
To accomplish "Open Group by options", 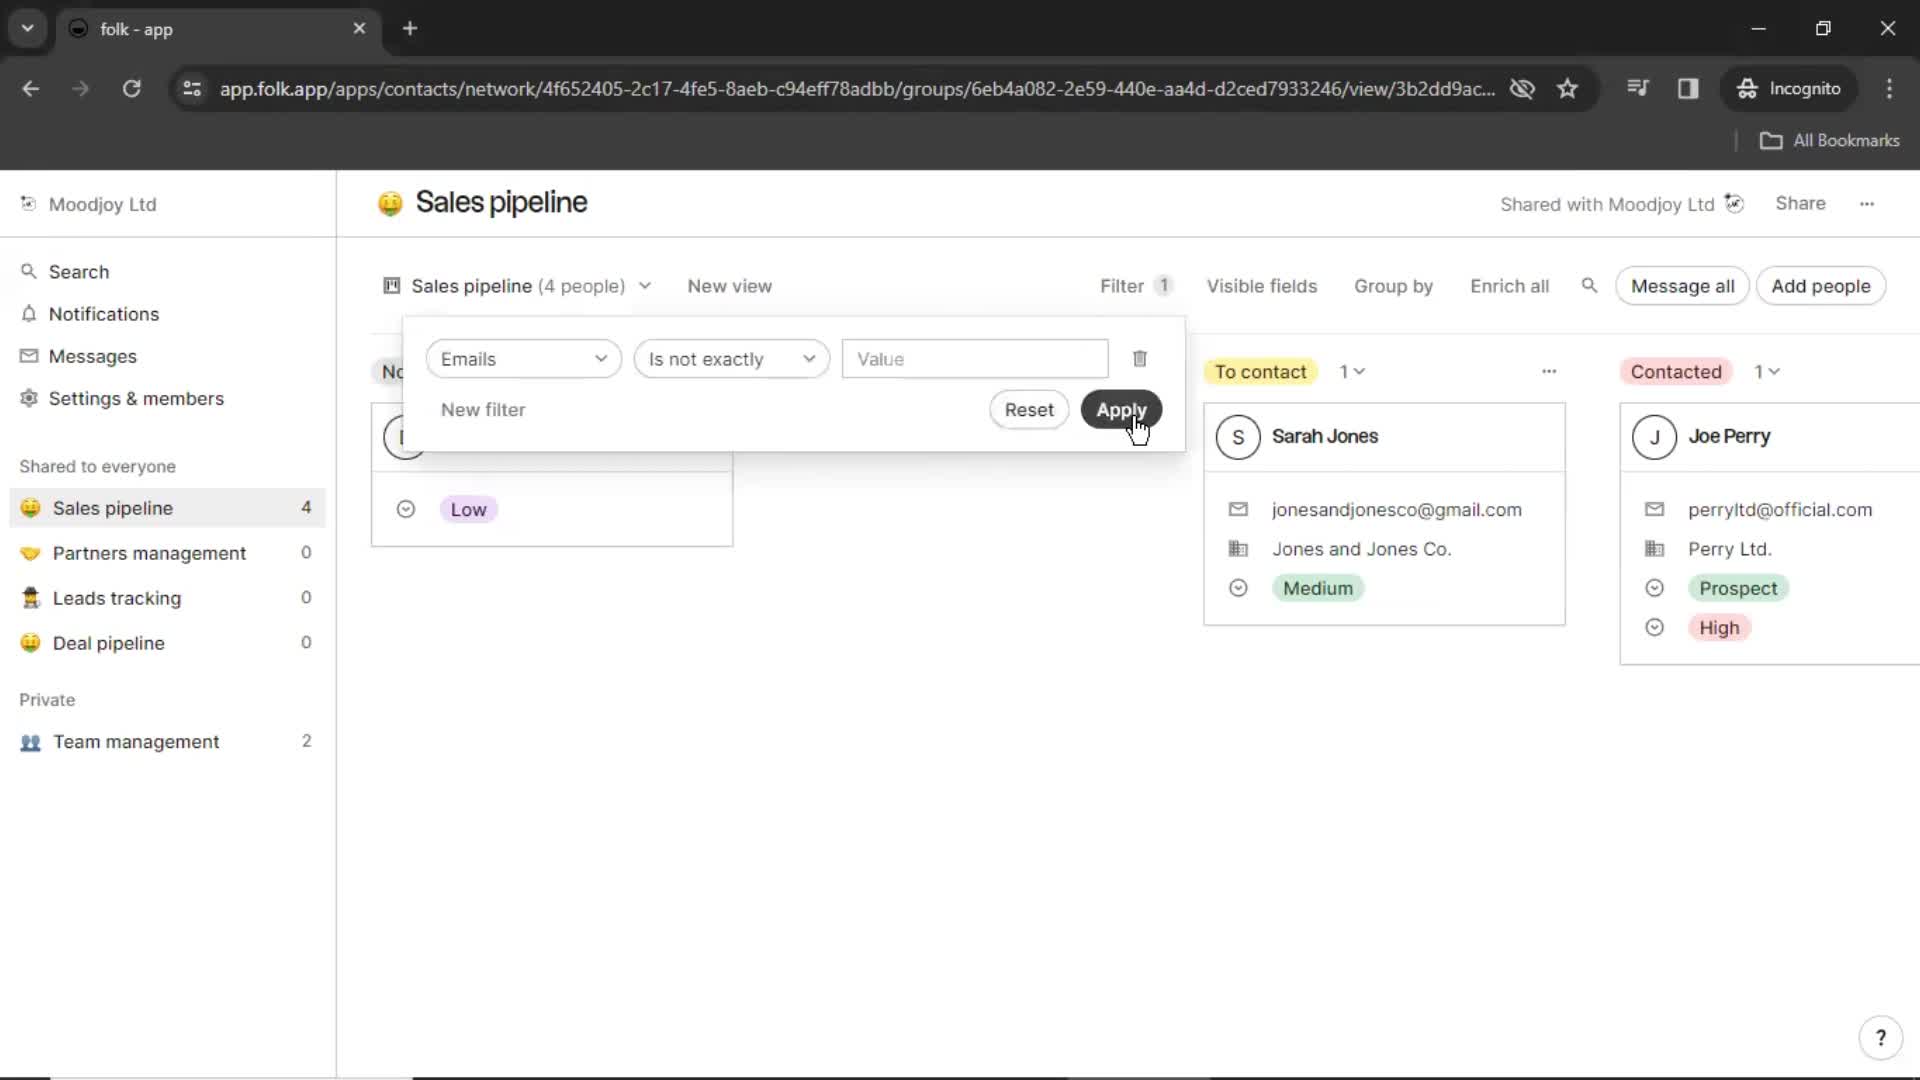I will click(1393, 286).
